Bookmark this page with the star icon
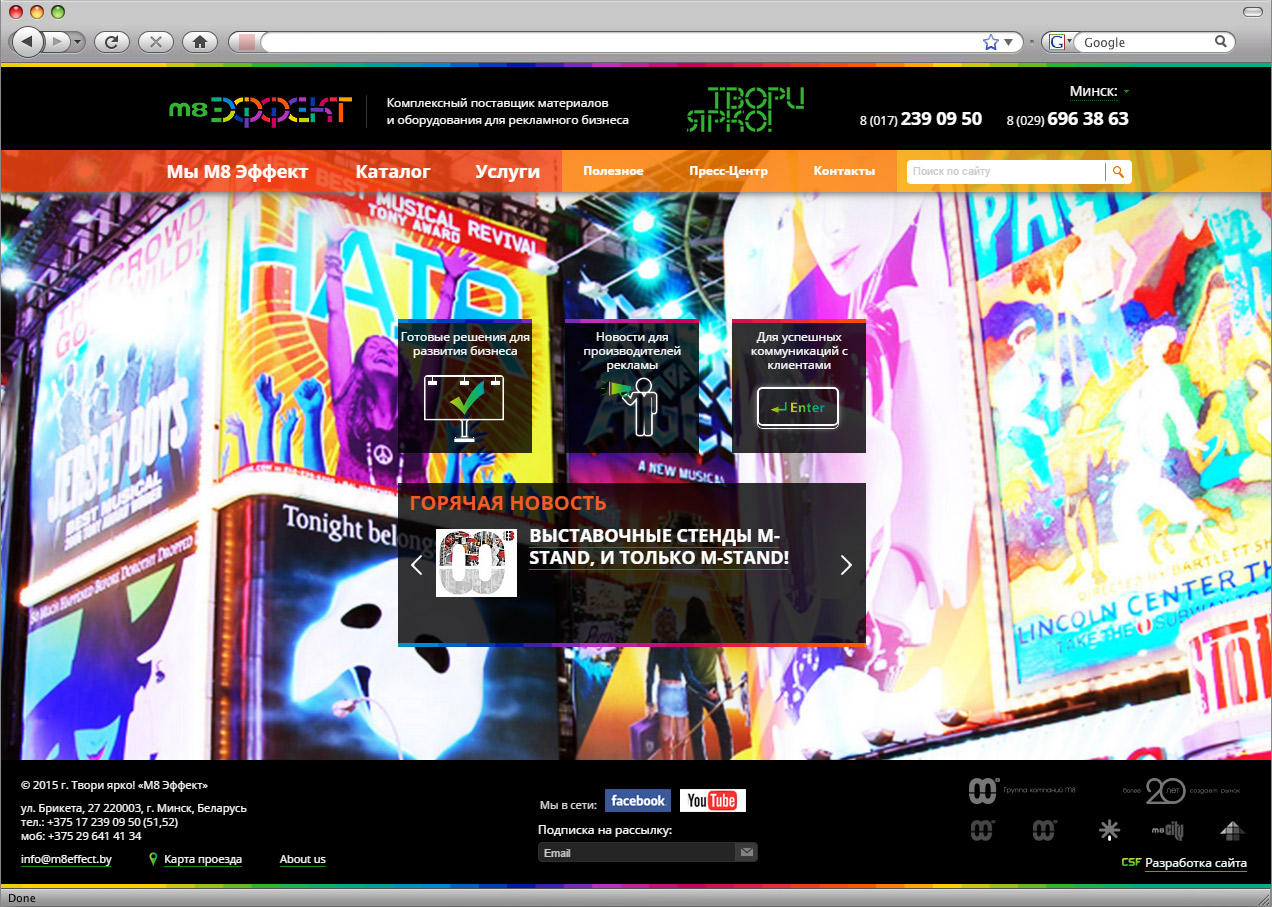Screen dimensions: 1272x907 [990, 42]
